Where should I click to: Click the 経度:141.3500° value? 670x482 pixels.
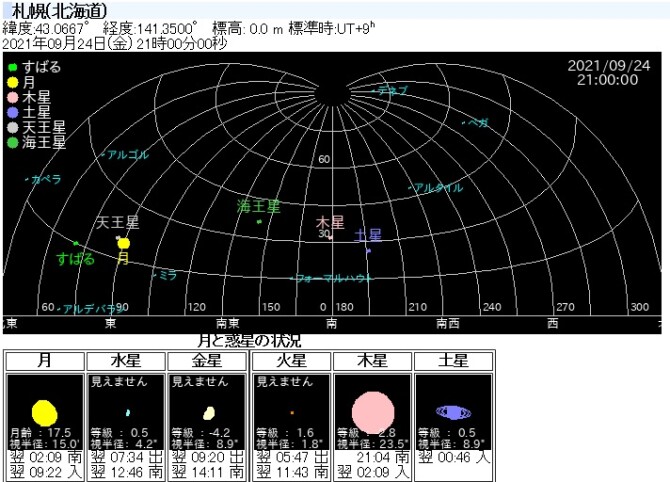[x=150, y=29]
